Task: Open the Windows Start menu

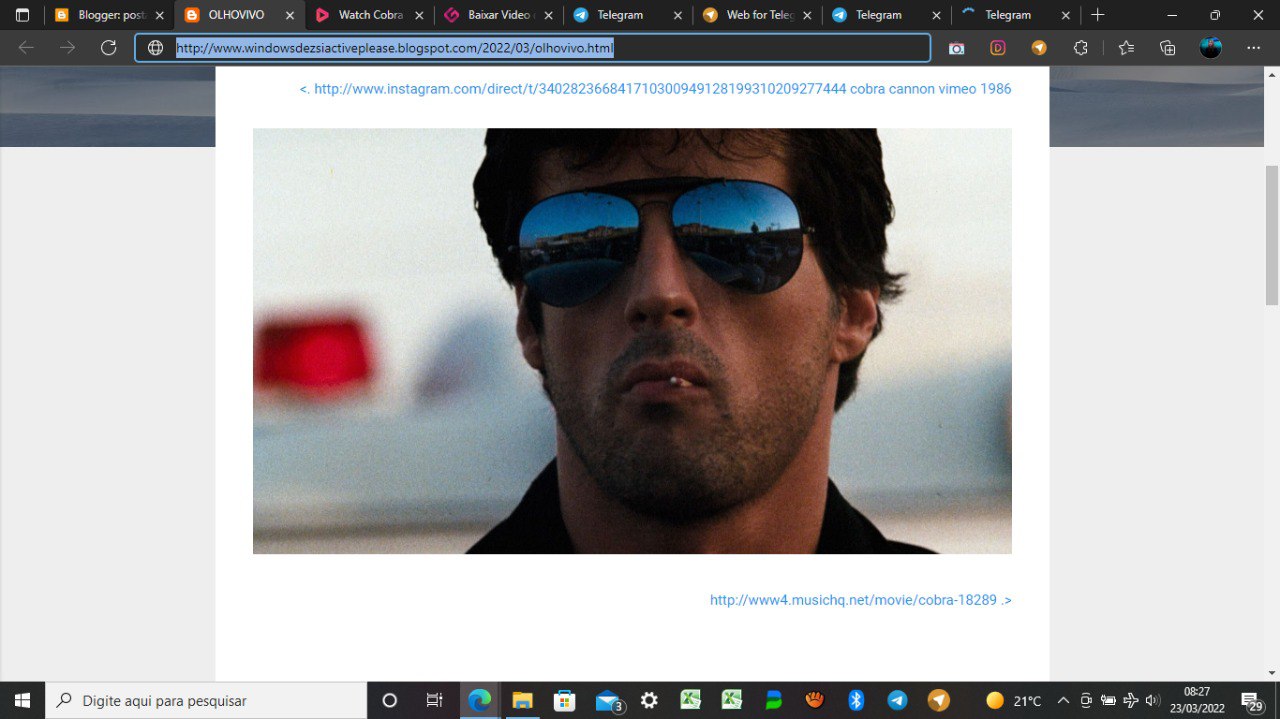Action: pos(22,700)
